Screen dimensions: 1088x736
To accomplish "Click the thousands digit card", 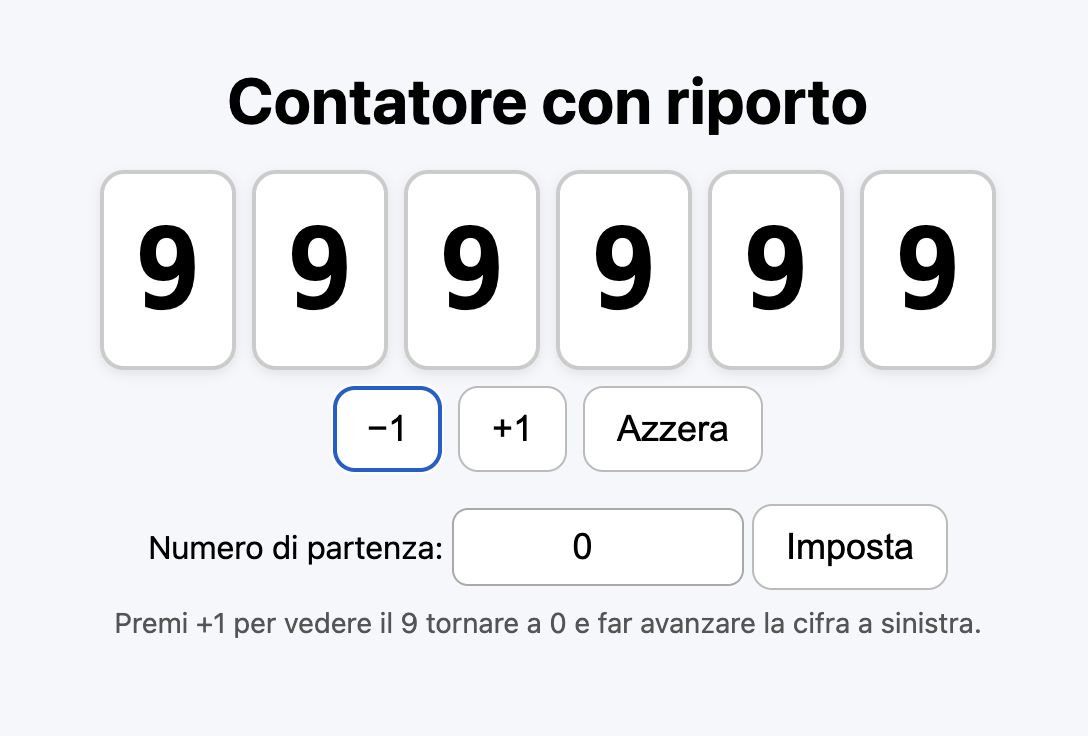I will (x=471, y=270).
